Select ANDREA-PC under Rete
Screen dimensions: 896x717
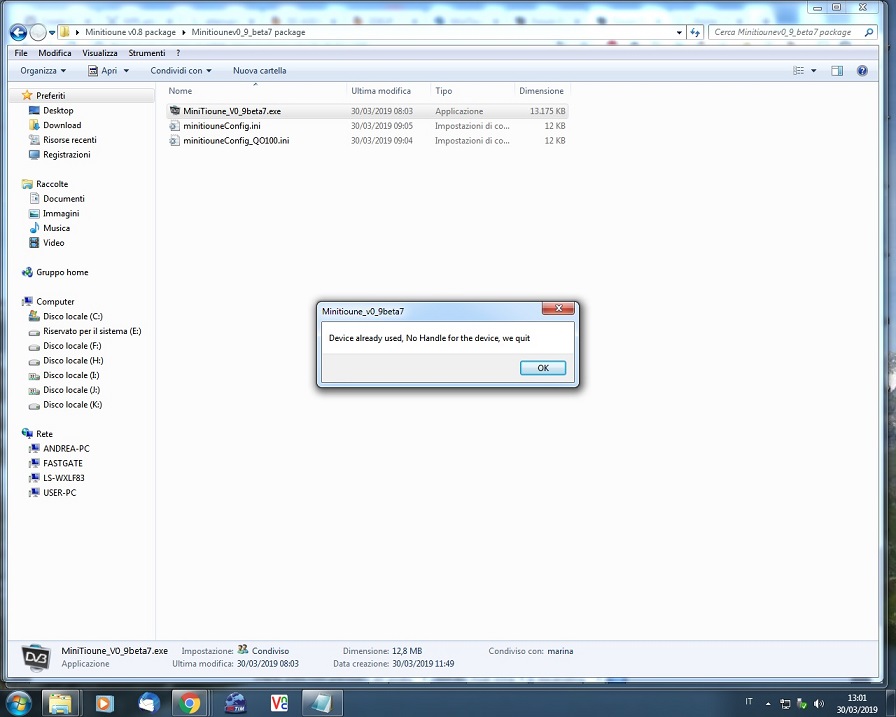pos(66,449)
